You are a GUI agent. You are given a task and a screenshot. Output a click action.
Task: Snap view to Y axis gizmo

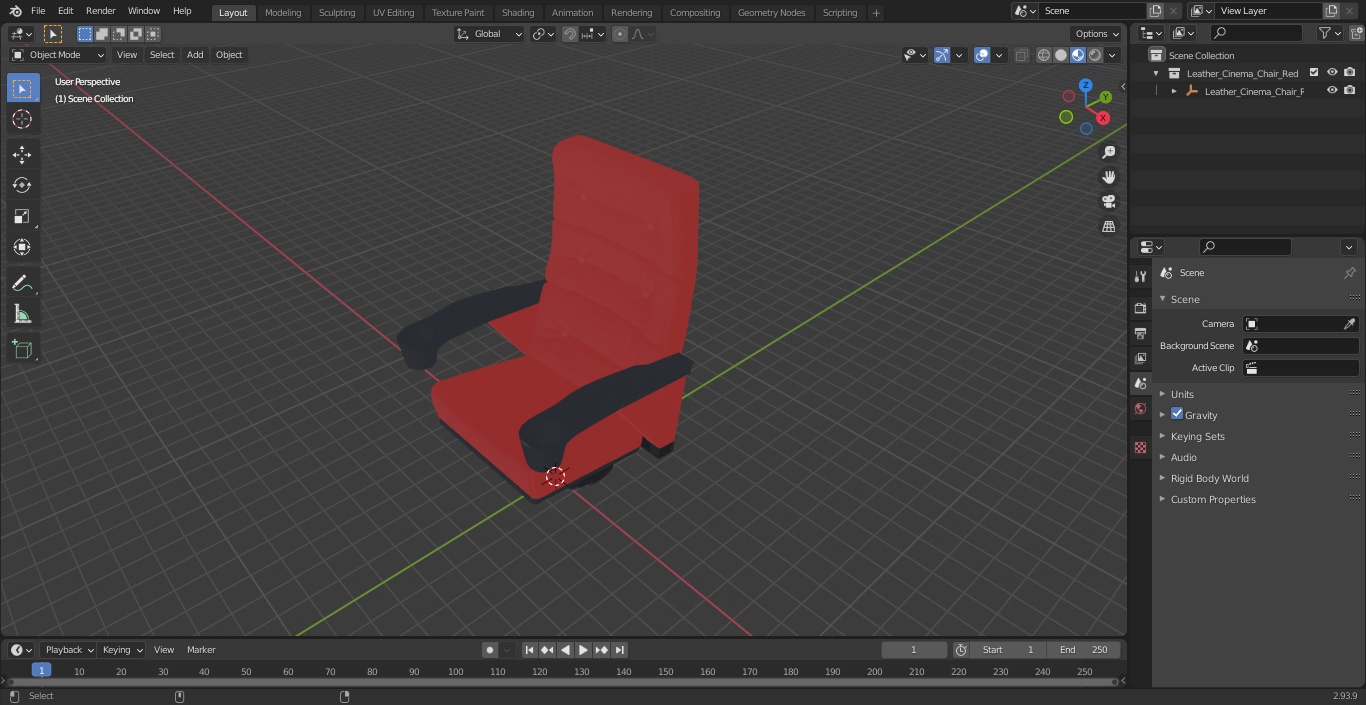(x=1106, y=97)
